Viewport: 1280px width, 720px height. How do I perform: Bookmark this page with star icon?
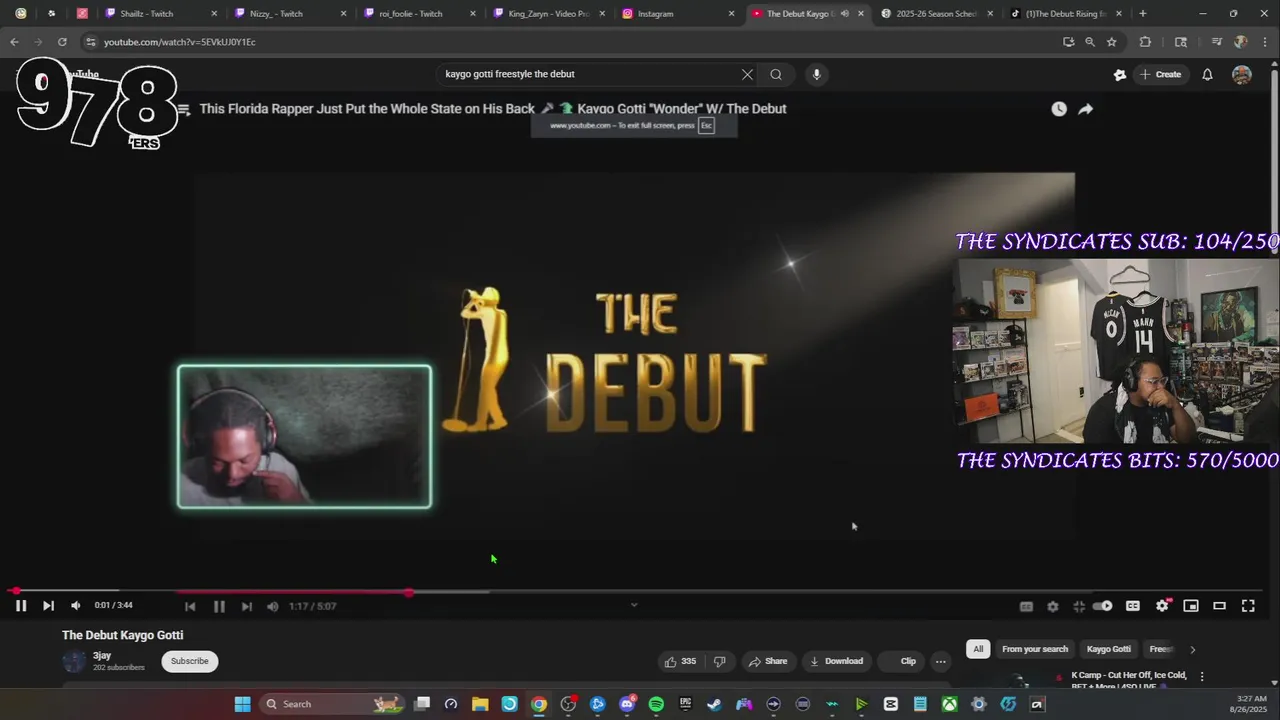tap(1111, 42)
